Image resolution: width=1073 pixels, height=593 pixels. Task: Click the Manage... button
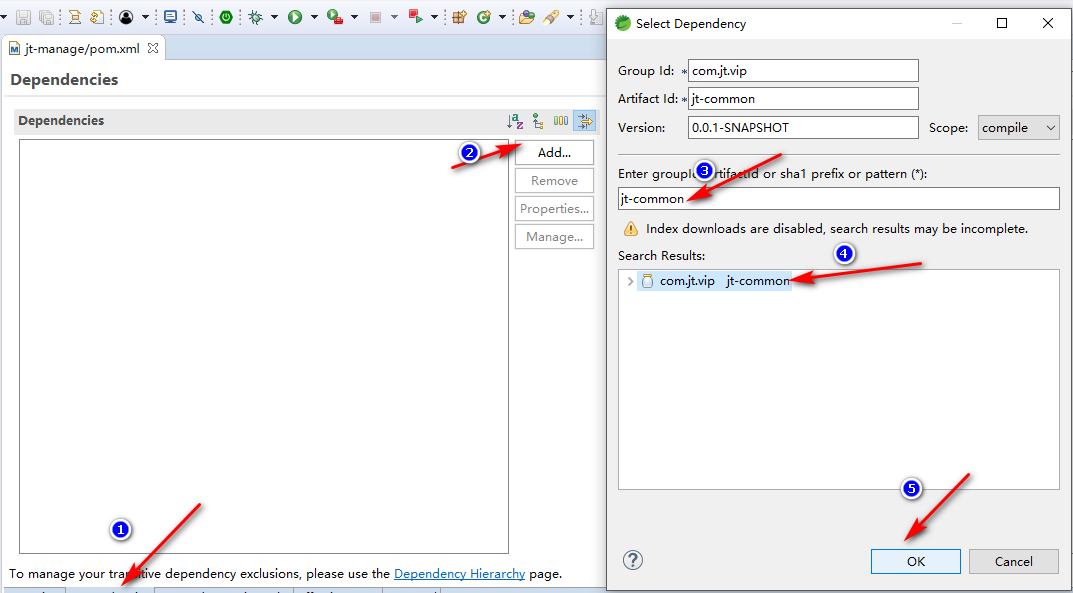(554, 237)
